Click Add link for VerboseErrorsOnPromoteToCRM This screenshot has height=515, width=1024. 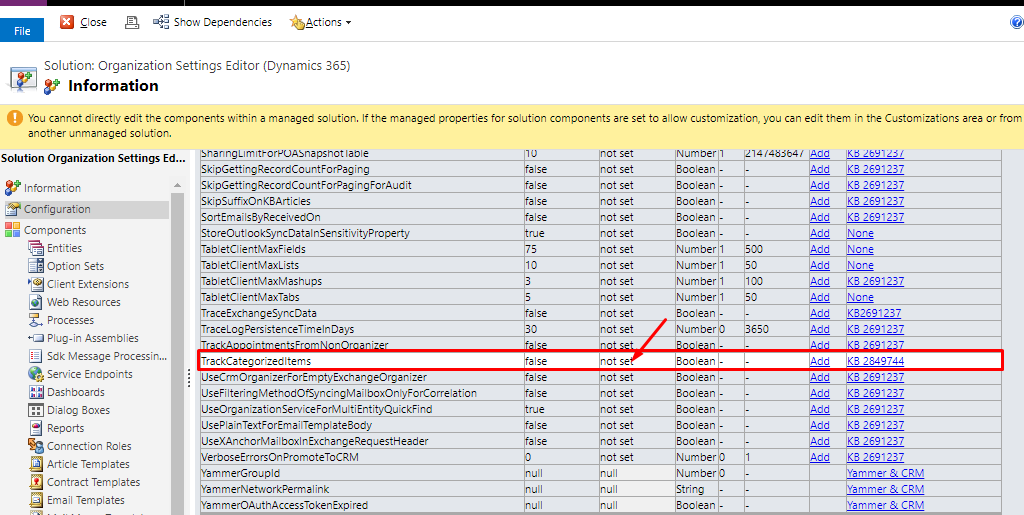click(820, 458)
